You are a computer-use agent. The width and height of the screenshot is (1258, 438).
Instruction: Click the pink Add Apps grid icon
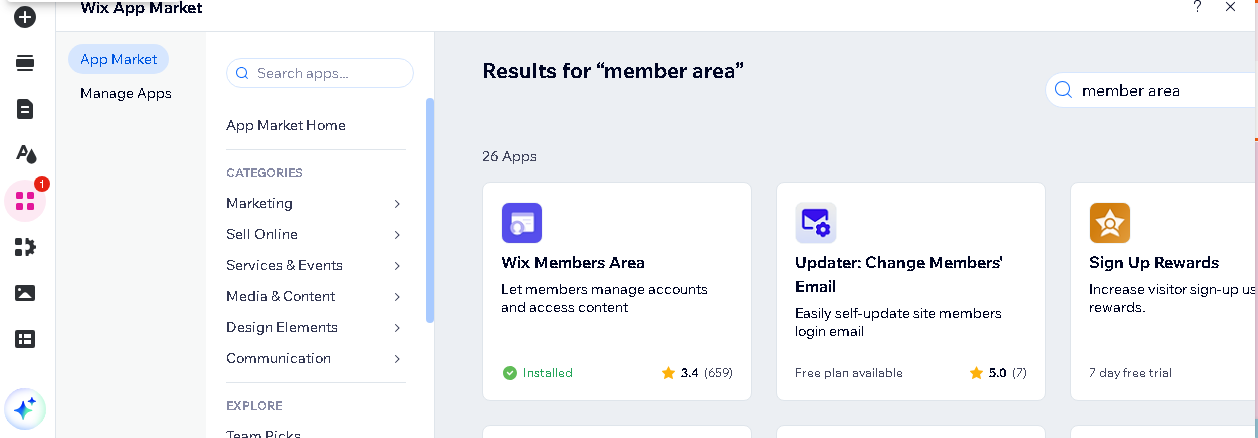25,201
